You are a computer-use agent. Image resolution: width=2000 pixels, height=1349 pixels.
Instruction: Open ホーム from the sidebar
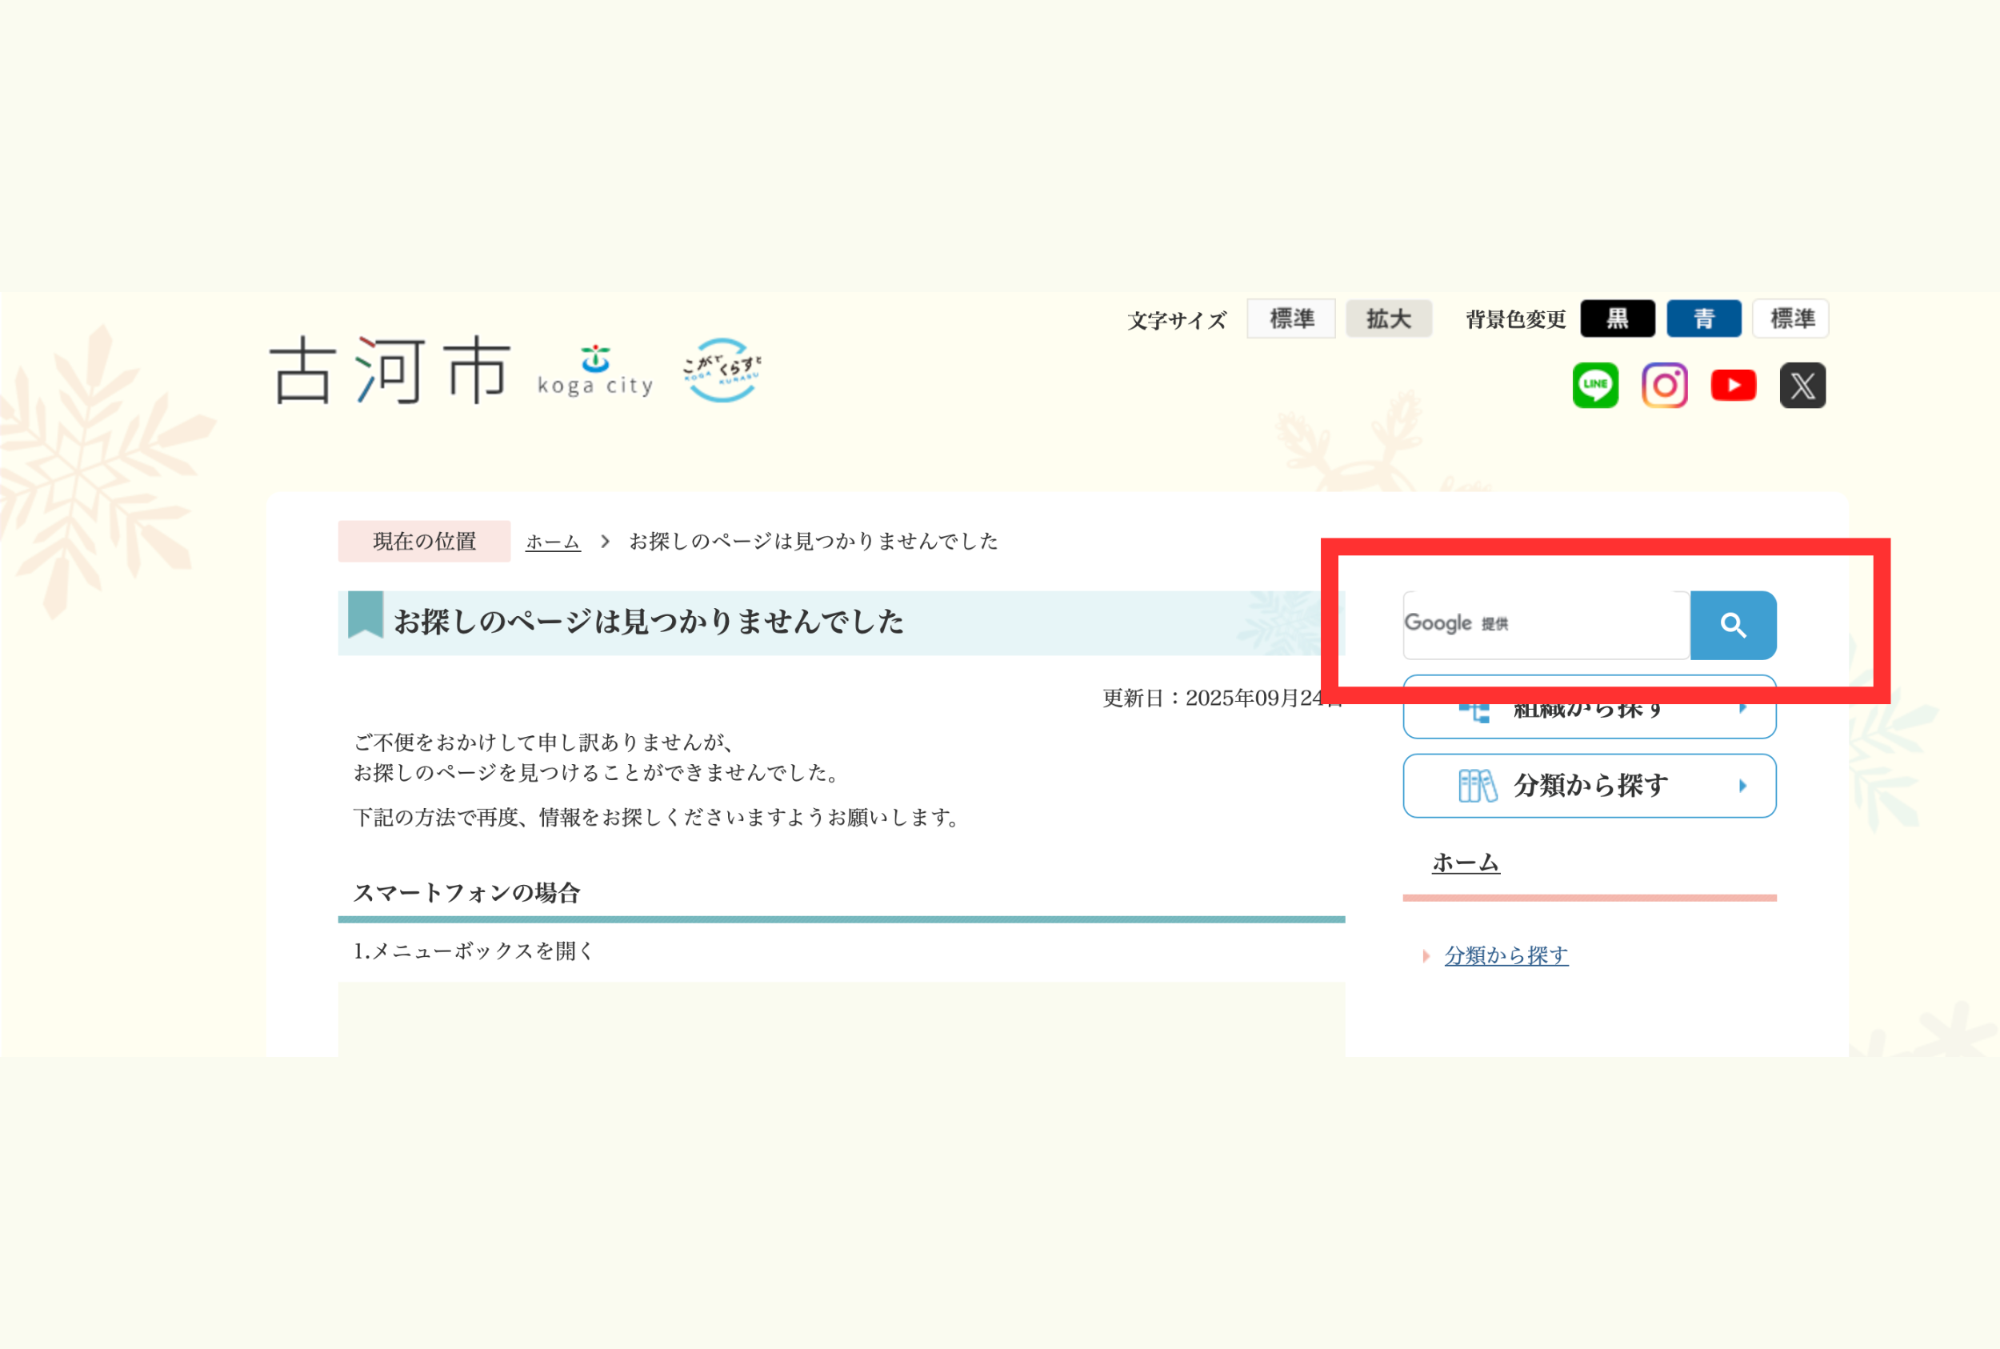coord(1464,861)
